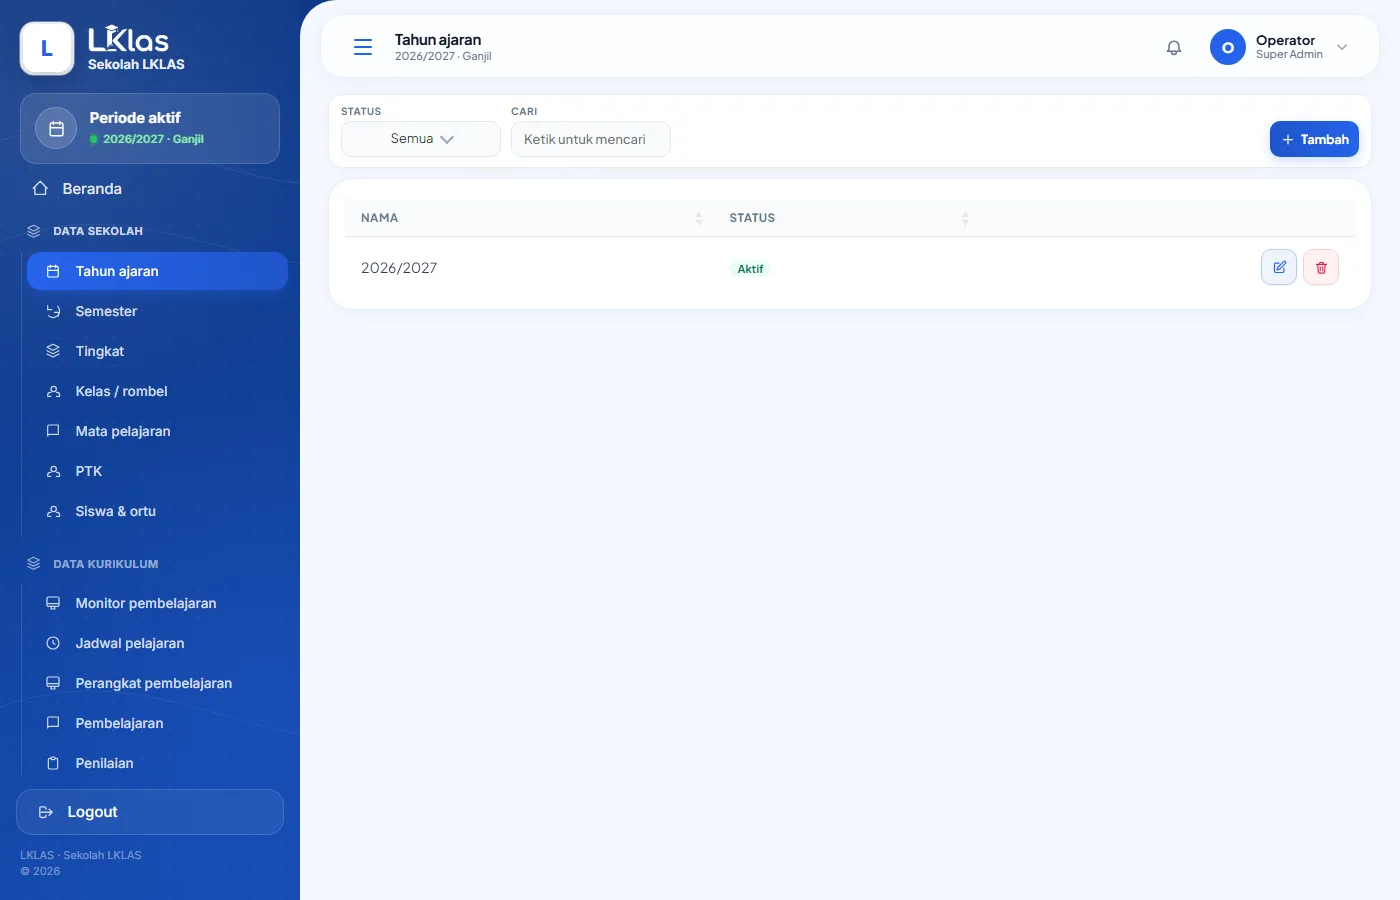1400x900 pixels.
Task: Click the Sekolah LKLAS title text
Action: click(x=136, y=64)
